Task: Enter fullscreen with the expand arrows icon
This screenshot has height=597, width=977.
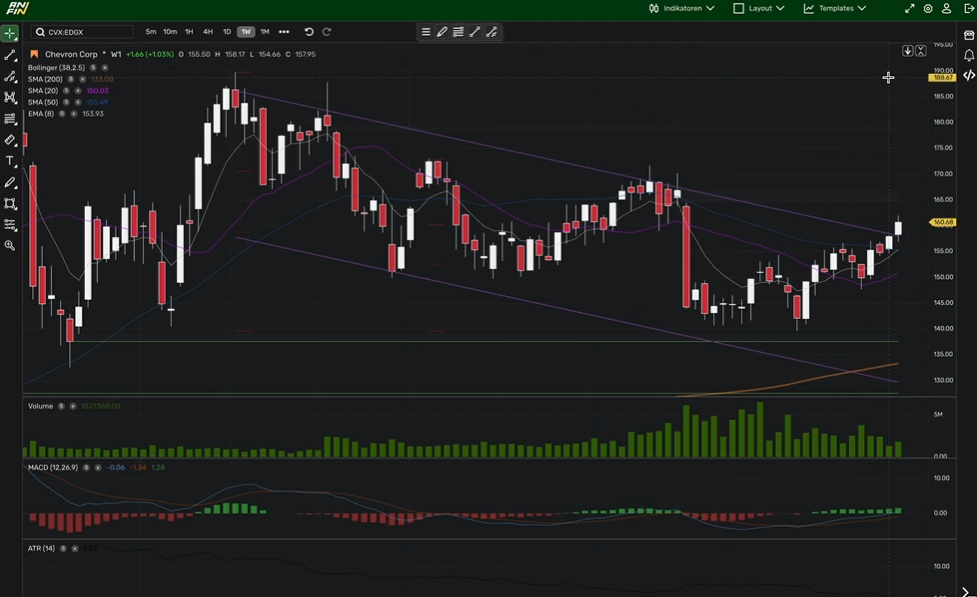Action: 910,8
